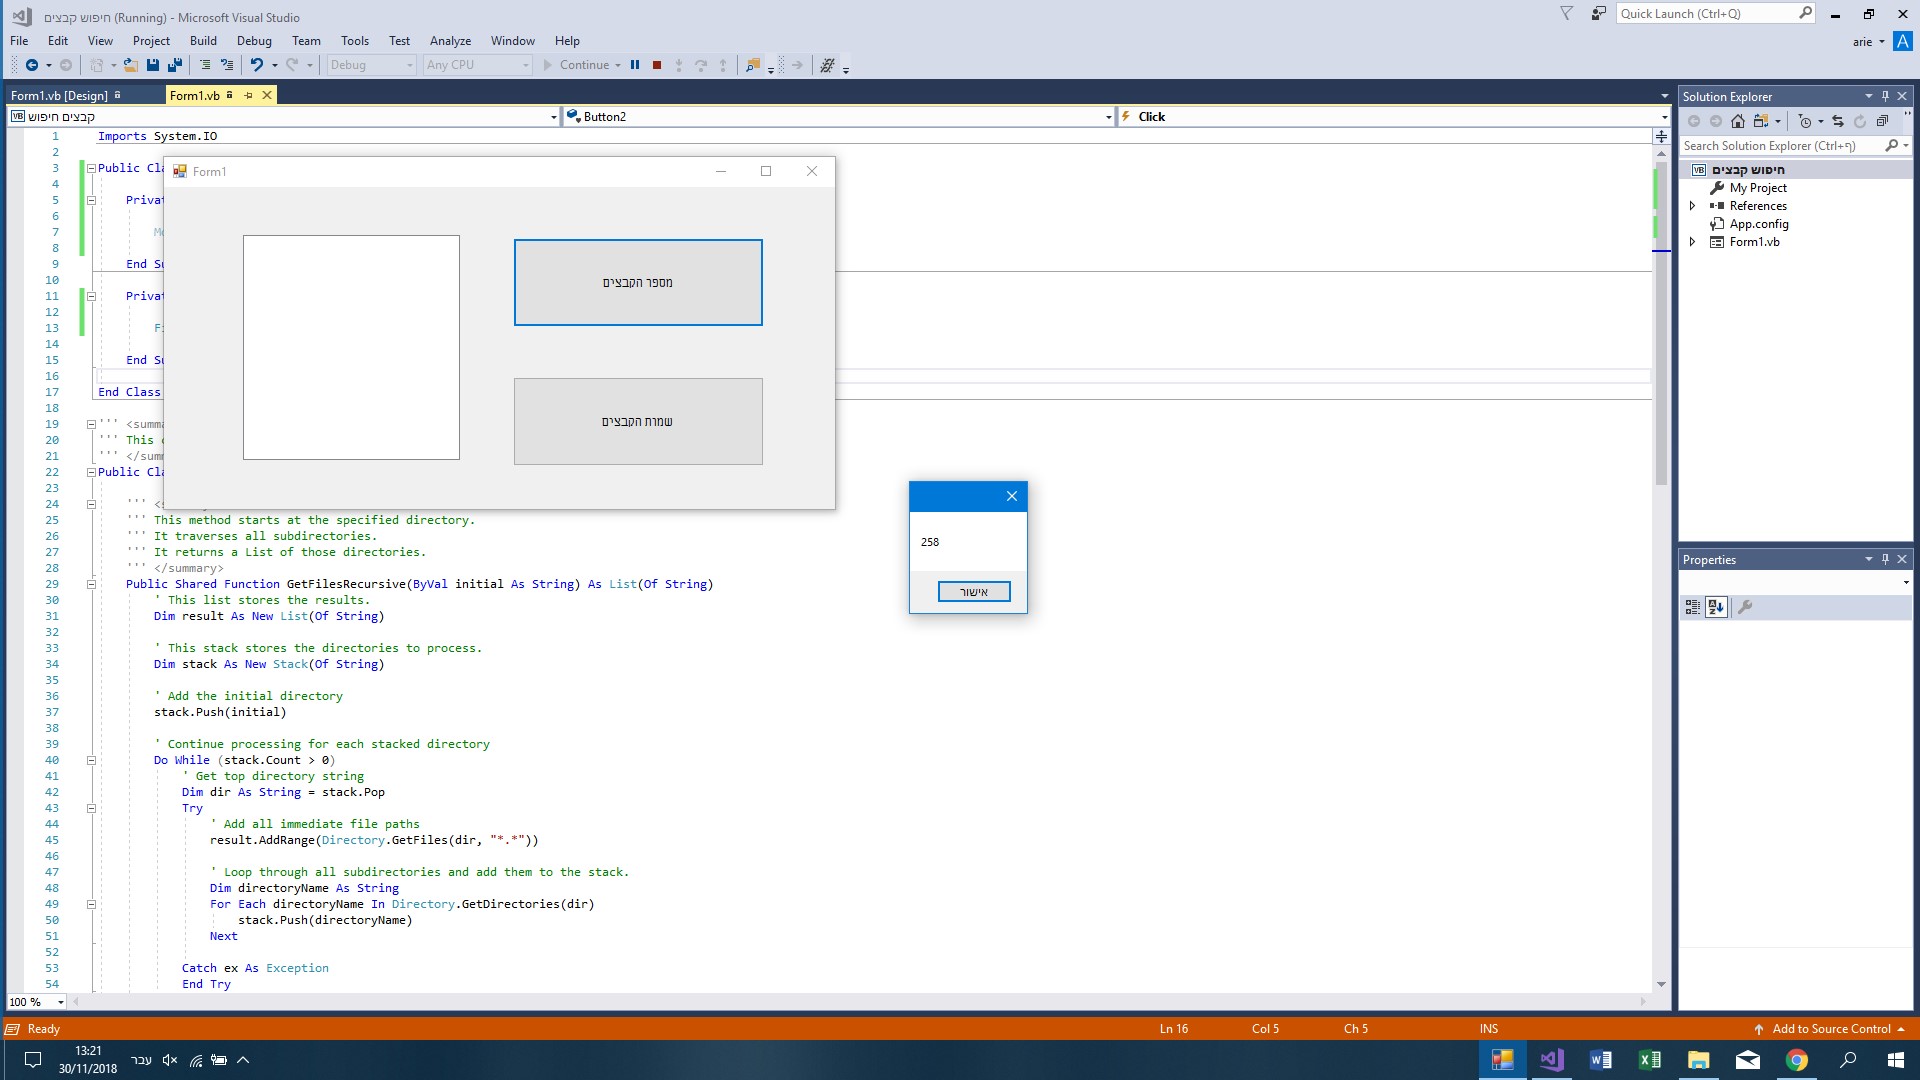Screen dimensions: 1920x1080
Task: Click Solution Explorer Home icon
Action: coord(1738,121)
